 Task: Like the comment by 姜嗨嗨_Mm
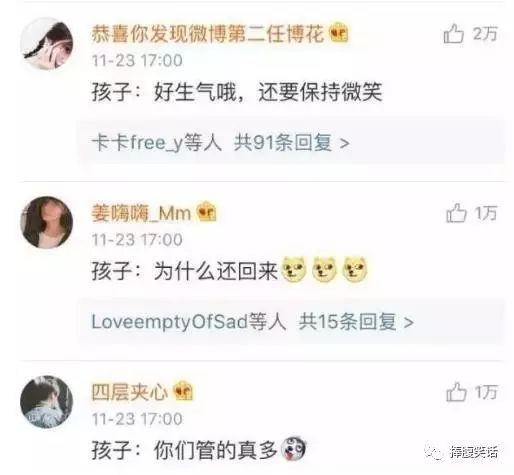click(456, 213)
